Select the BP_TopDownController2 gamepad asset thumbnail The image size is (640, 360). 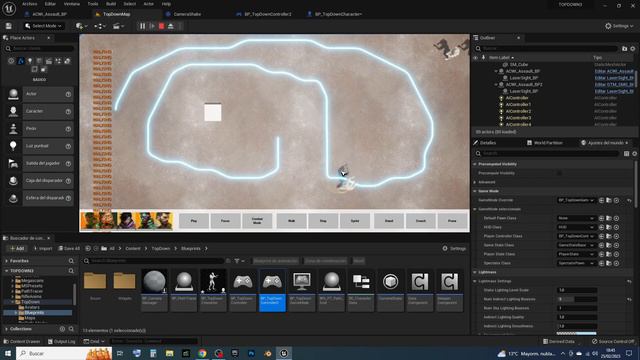(x=272, y=282)
